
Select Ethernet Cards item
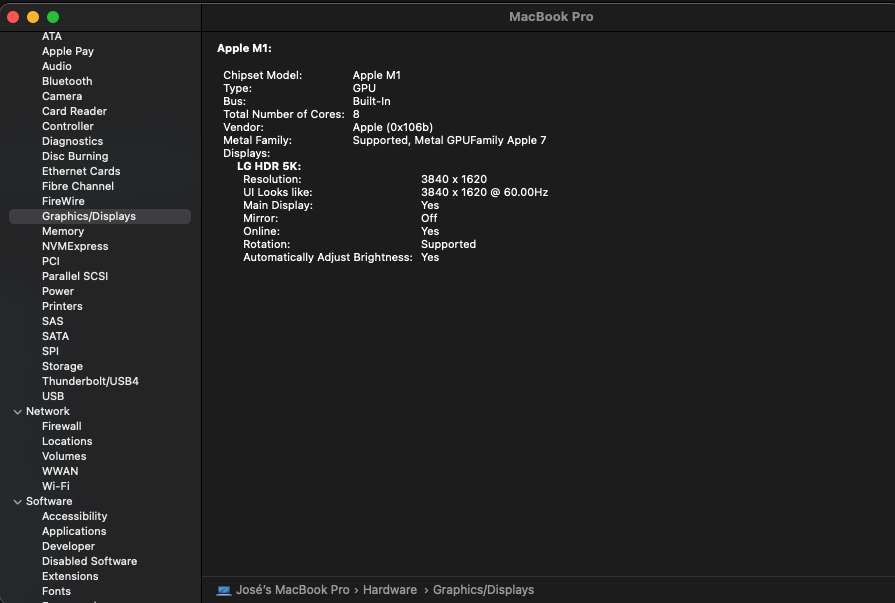tap(81, 171)
